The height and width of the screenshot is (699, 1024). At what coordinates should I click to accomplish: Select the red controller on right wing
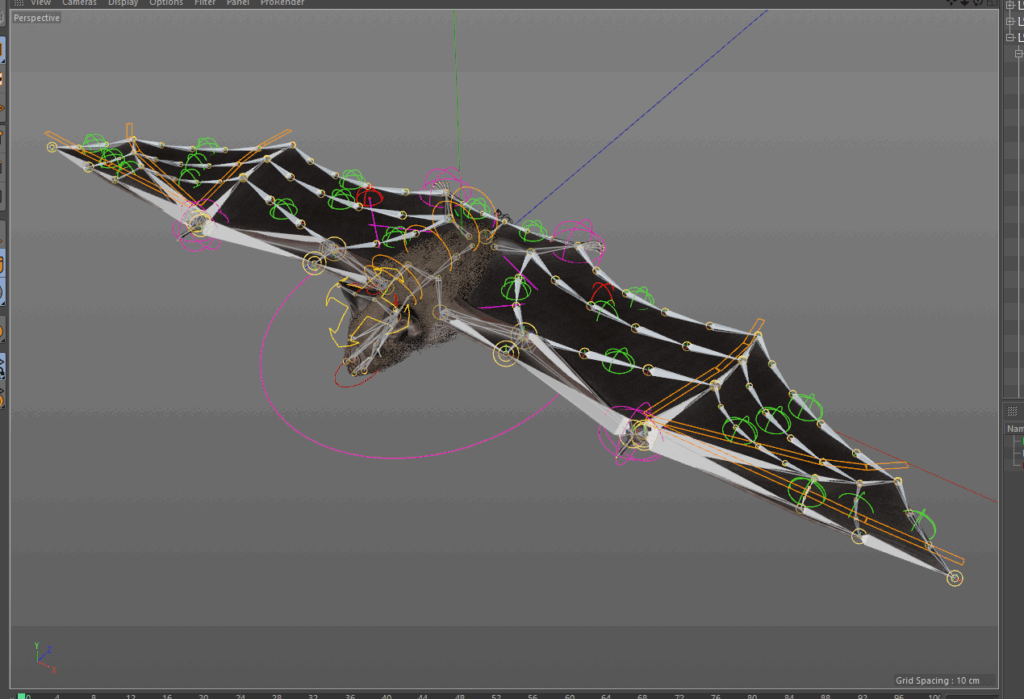(x=602, y=293)
